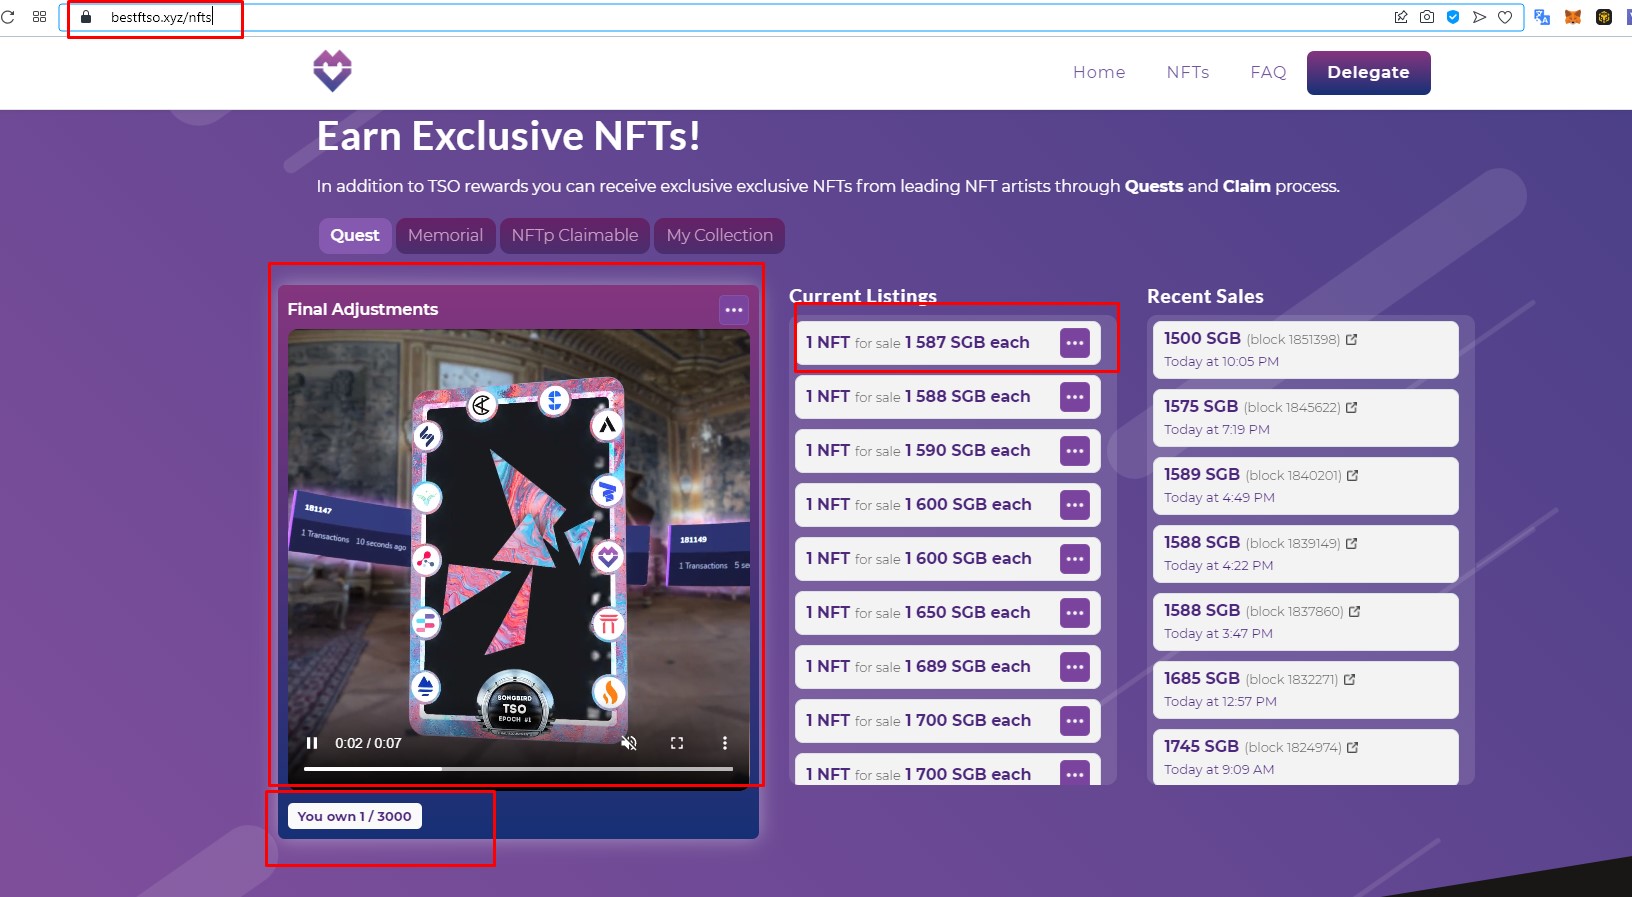This screenshot has width=1632, height=897.
Task: Click 'Today at 9:09 AM' timestamp
Action: (x=1219, y=770)
